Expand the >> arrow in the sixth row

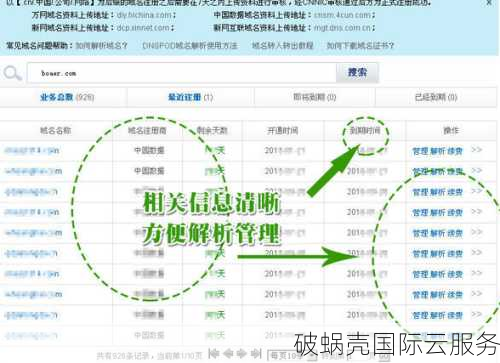point(477,253)
